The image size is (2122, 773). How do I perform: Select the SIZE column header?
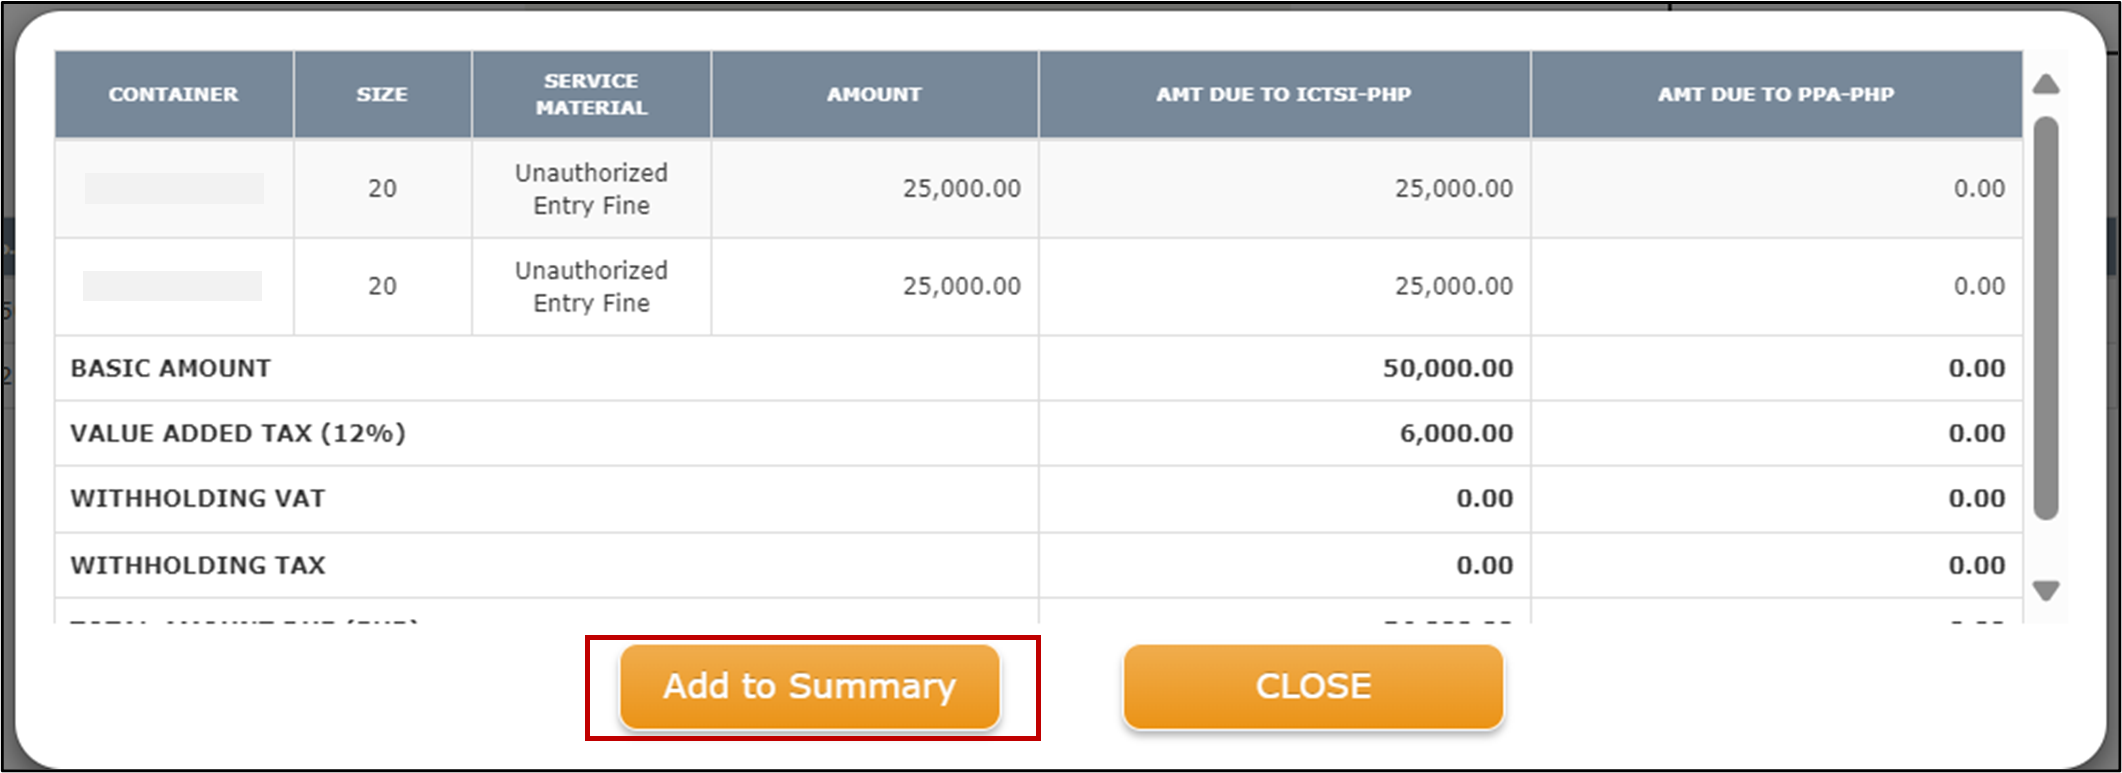click(x=382, y=94)
